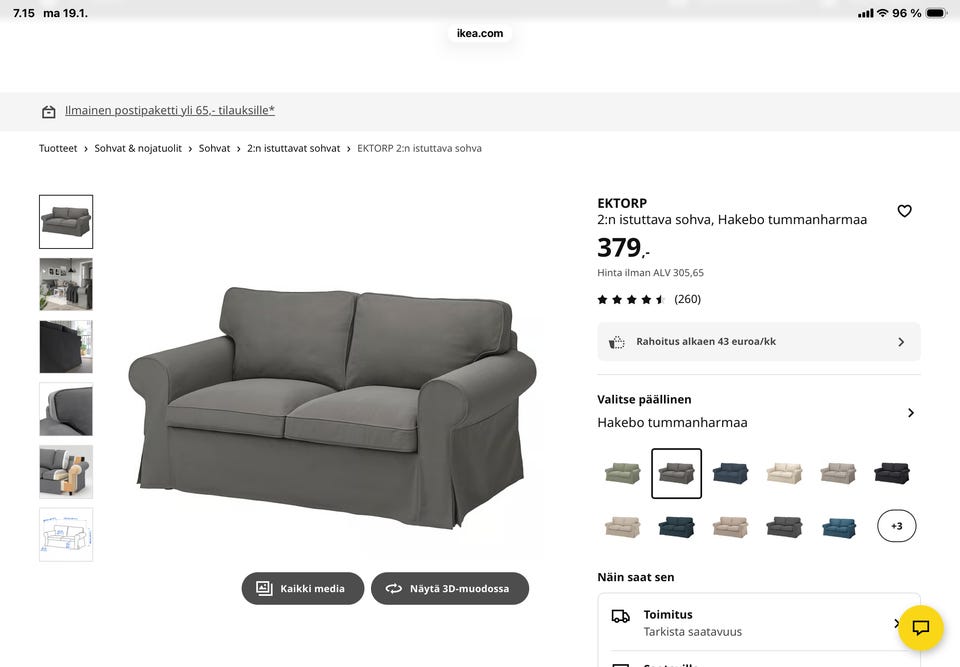
Task: Select the light green sofa cover swatch
Action: pyautogui.click(x=623, y=473)
